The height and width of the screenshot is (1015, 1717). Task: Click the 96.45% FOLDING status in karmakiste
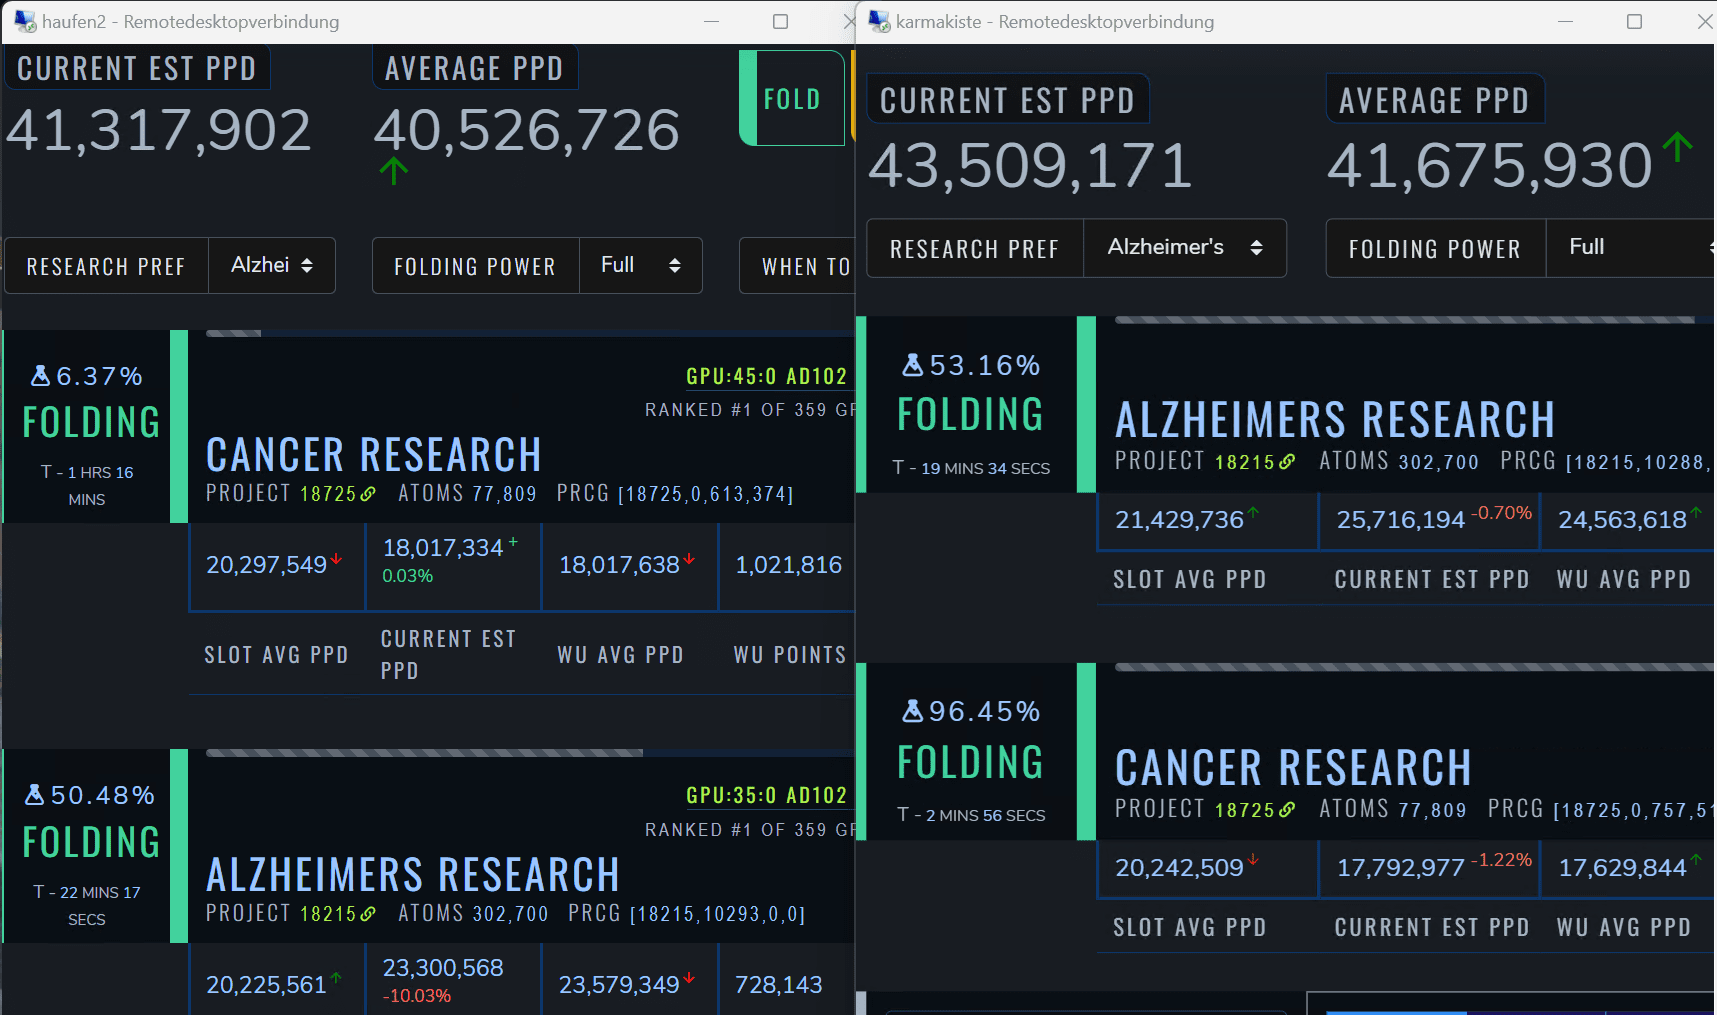pyautogui.click(x=970, y=740)
